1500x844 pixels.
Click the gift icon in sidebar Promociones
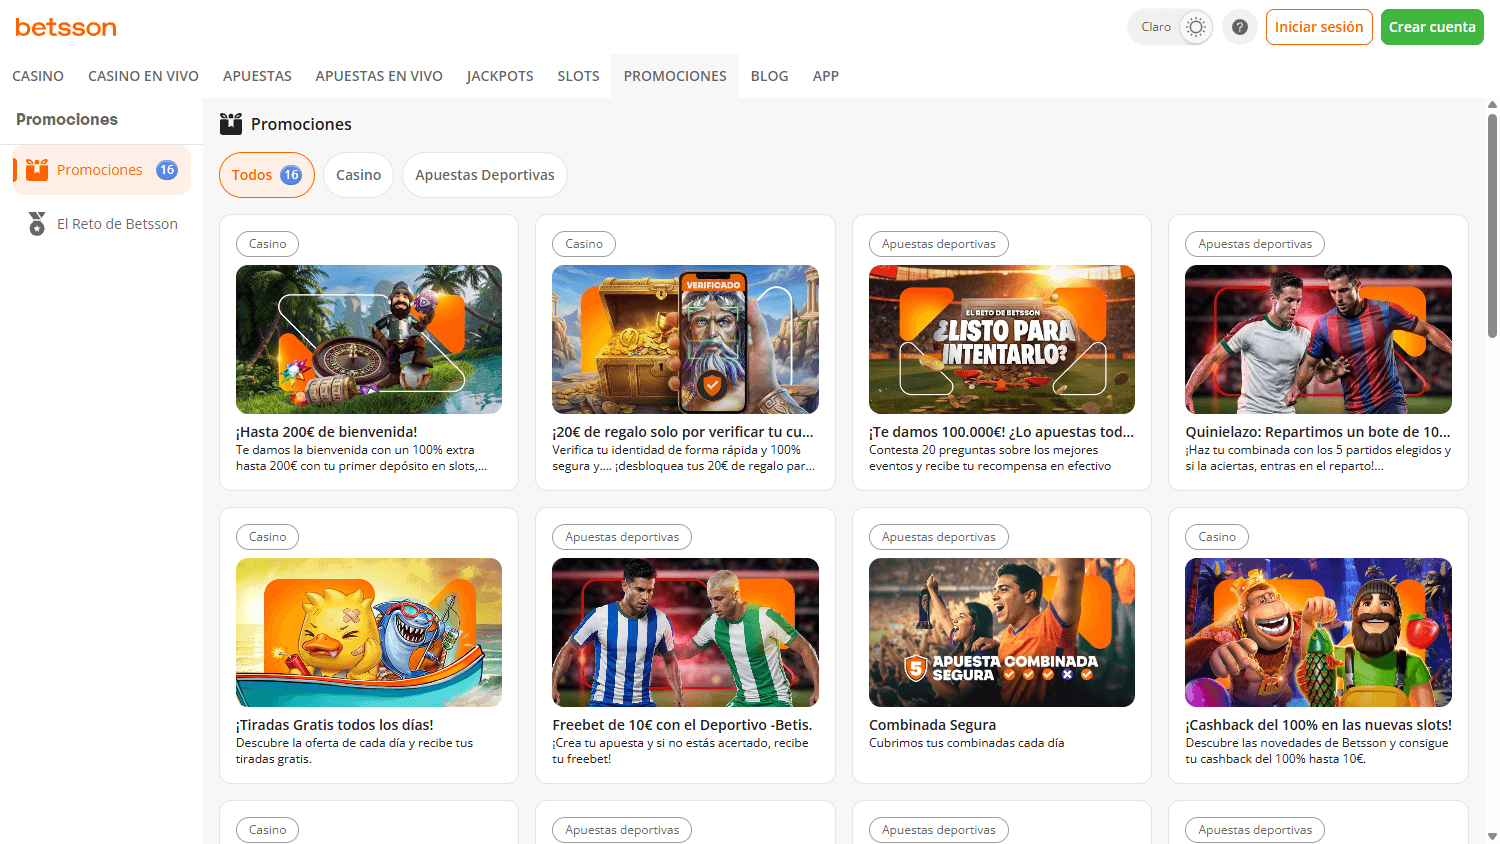(x=37, y=169)
